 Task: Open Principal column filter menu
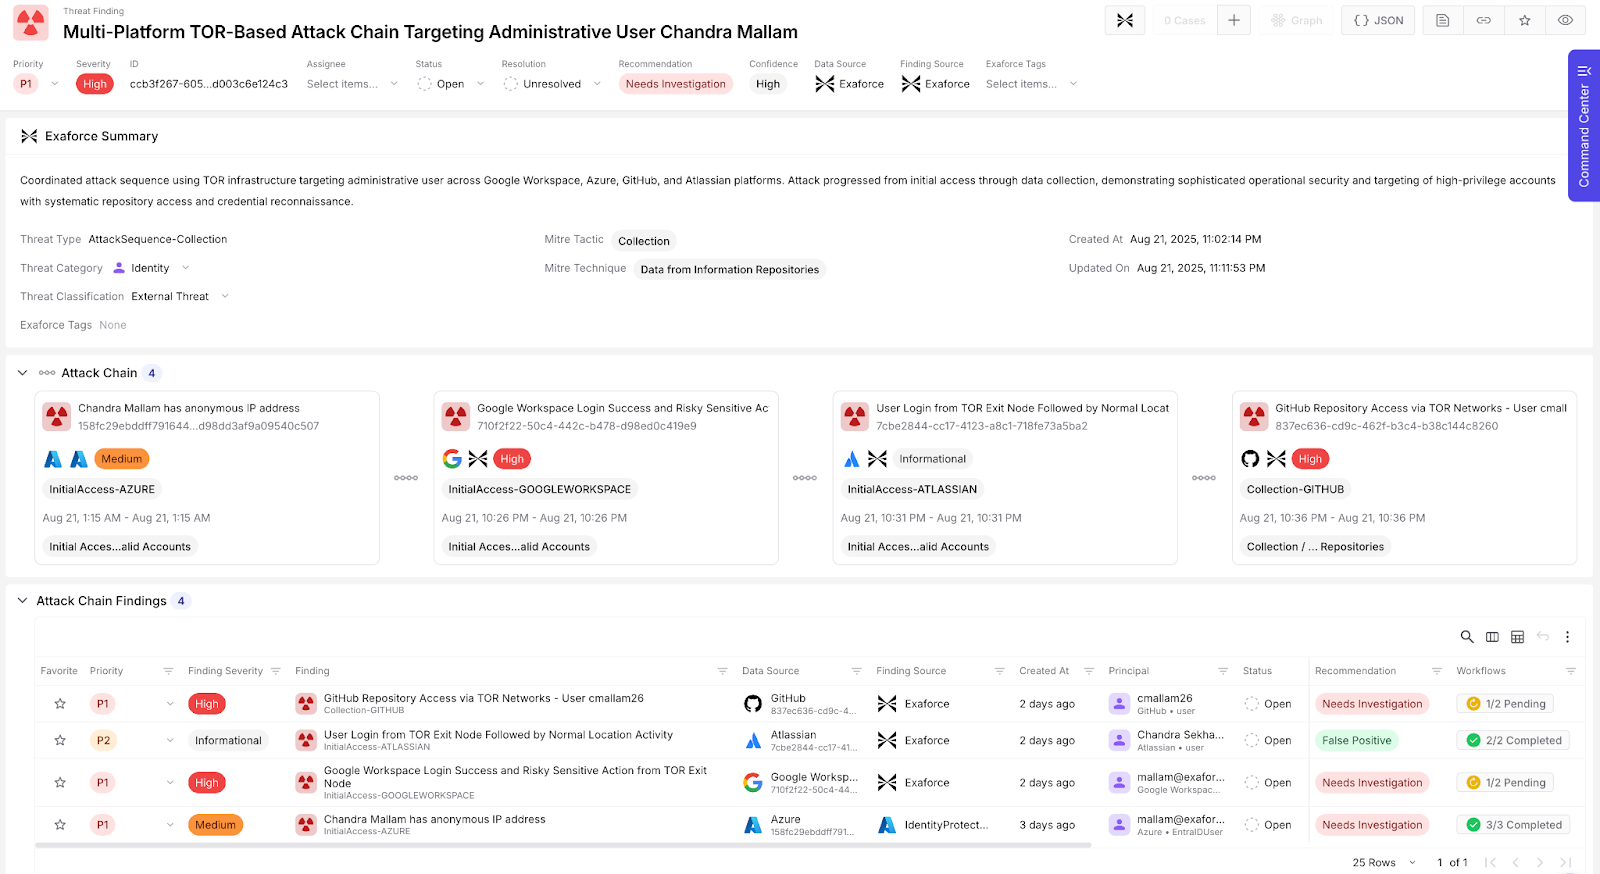[1223, 671]
